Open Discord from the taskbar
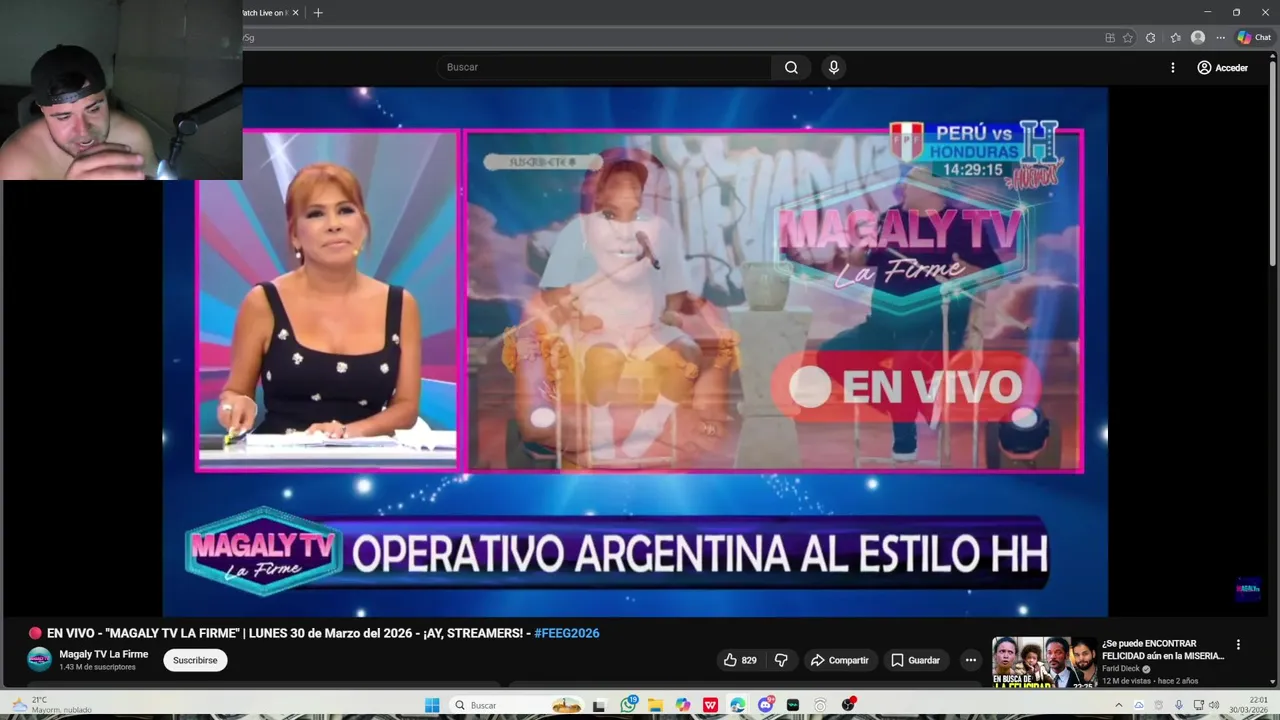The image size is (1280, 720). tap(766, 705)
